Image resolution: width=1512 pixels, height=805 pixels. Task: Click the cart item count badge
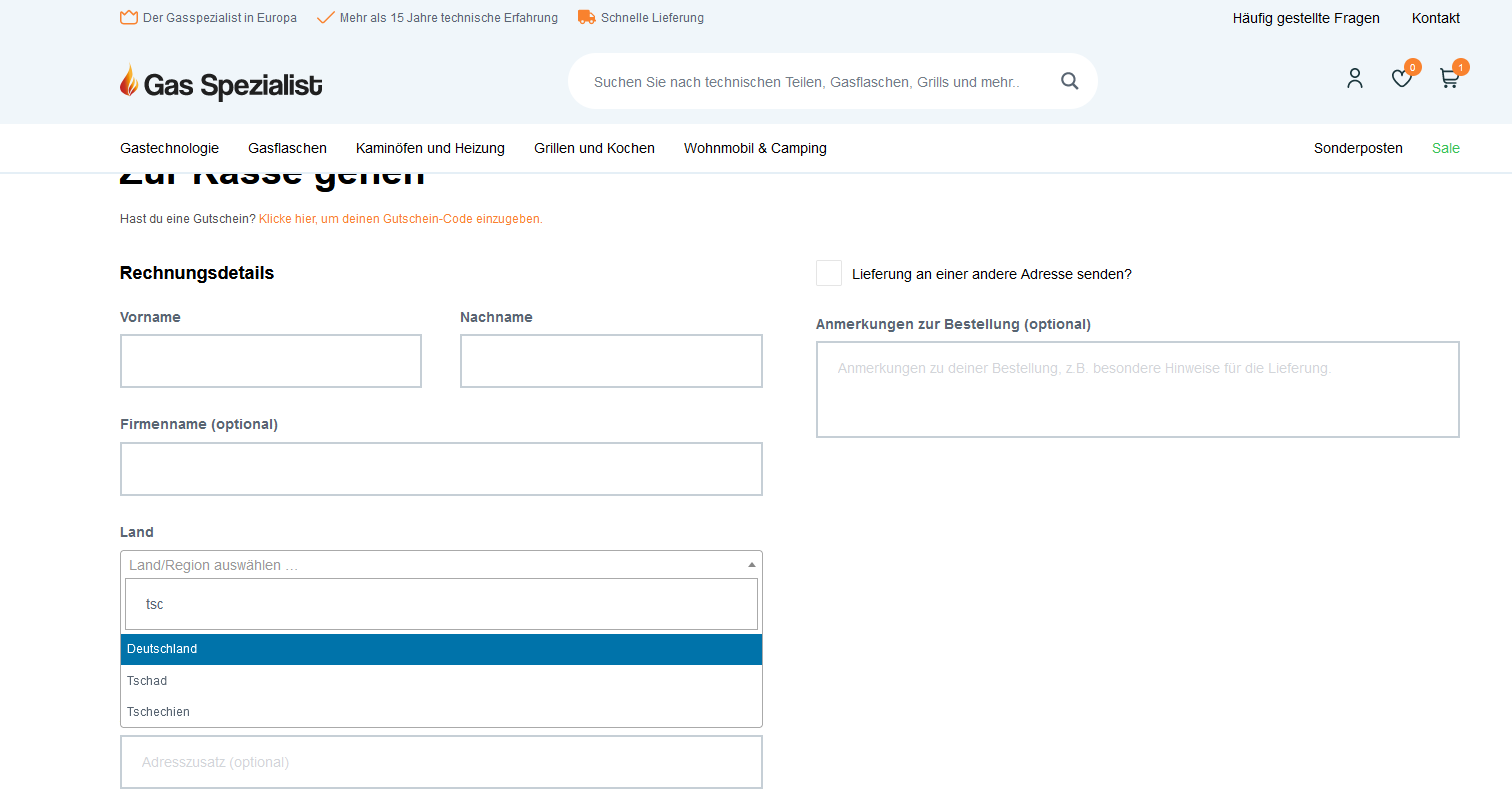click(1461, 67)
